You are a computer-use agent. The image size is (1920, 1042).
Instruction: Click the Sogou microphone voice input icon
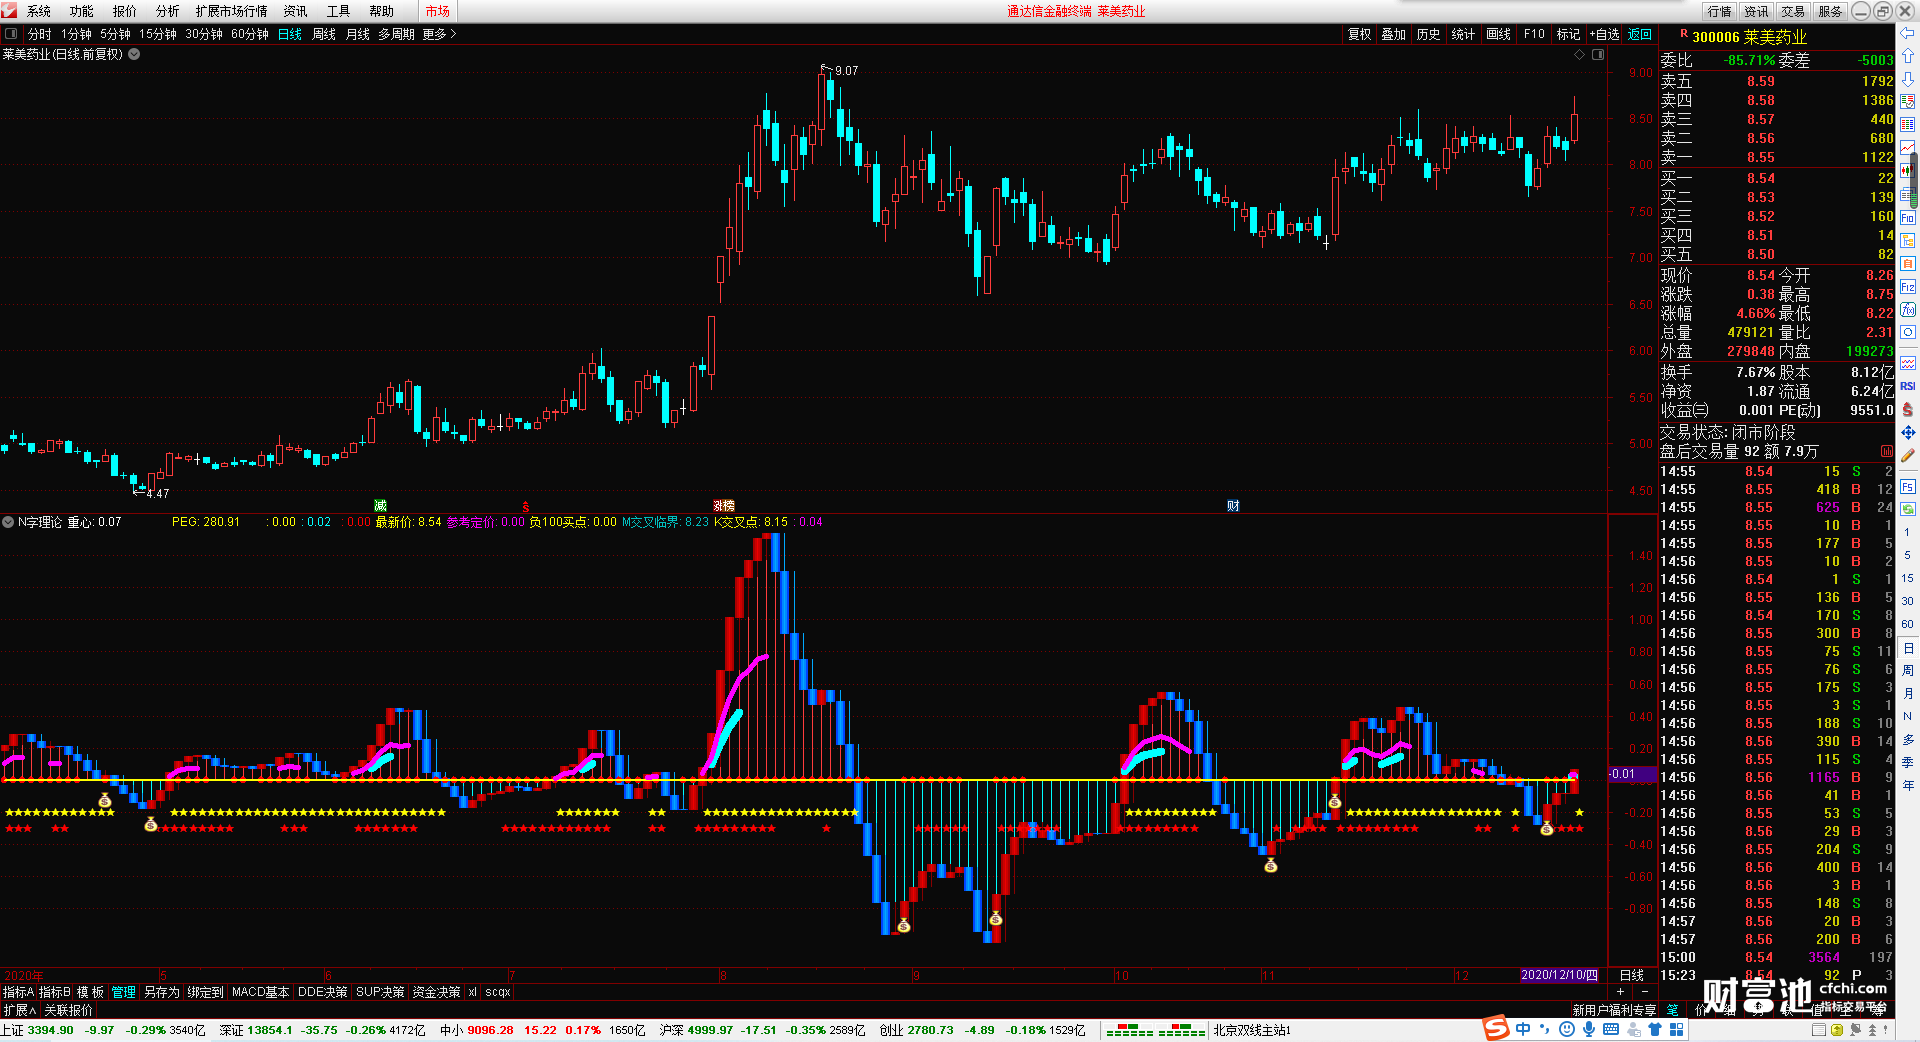click(x=1588, y=1029)
